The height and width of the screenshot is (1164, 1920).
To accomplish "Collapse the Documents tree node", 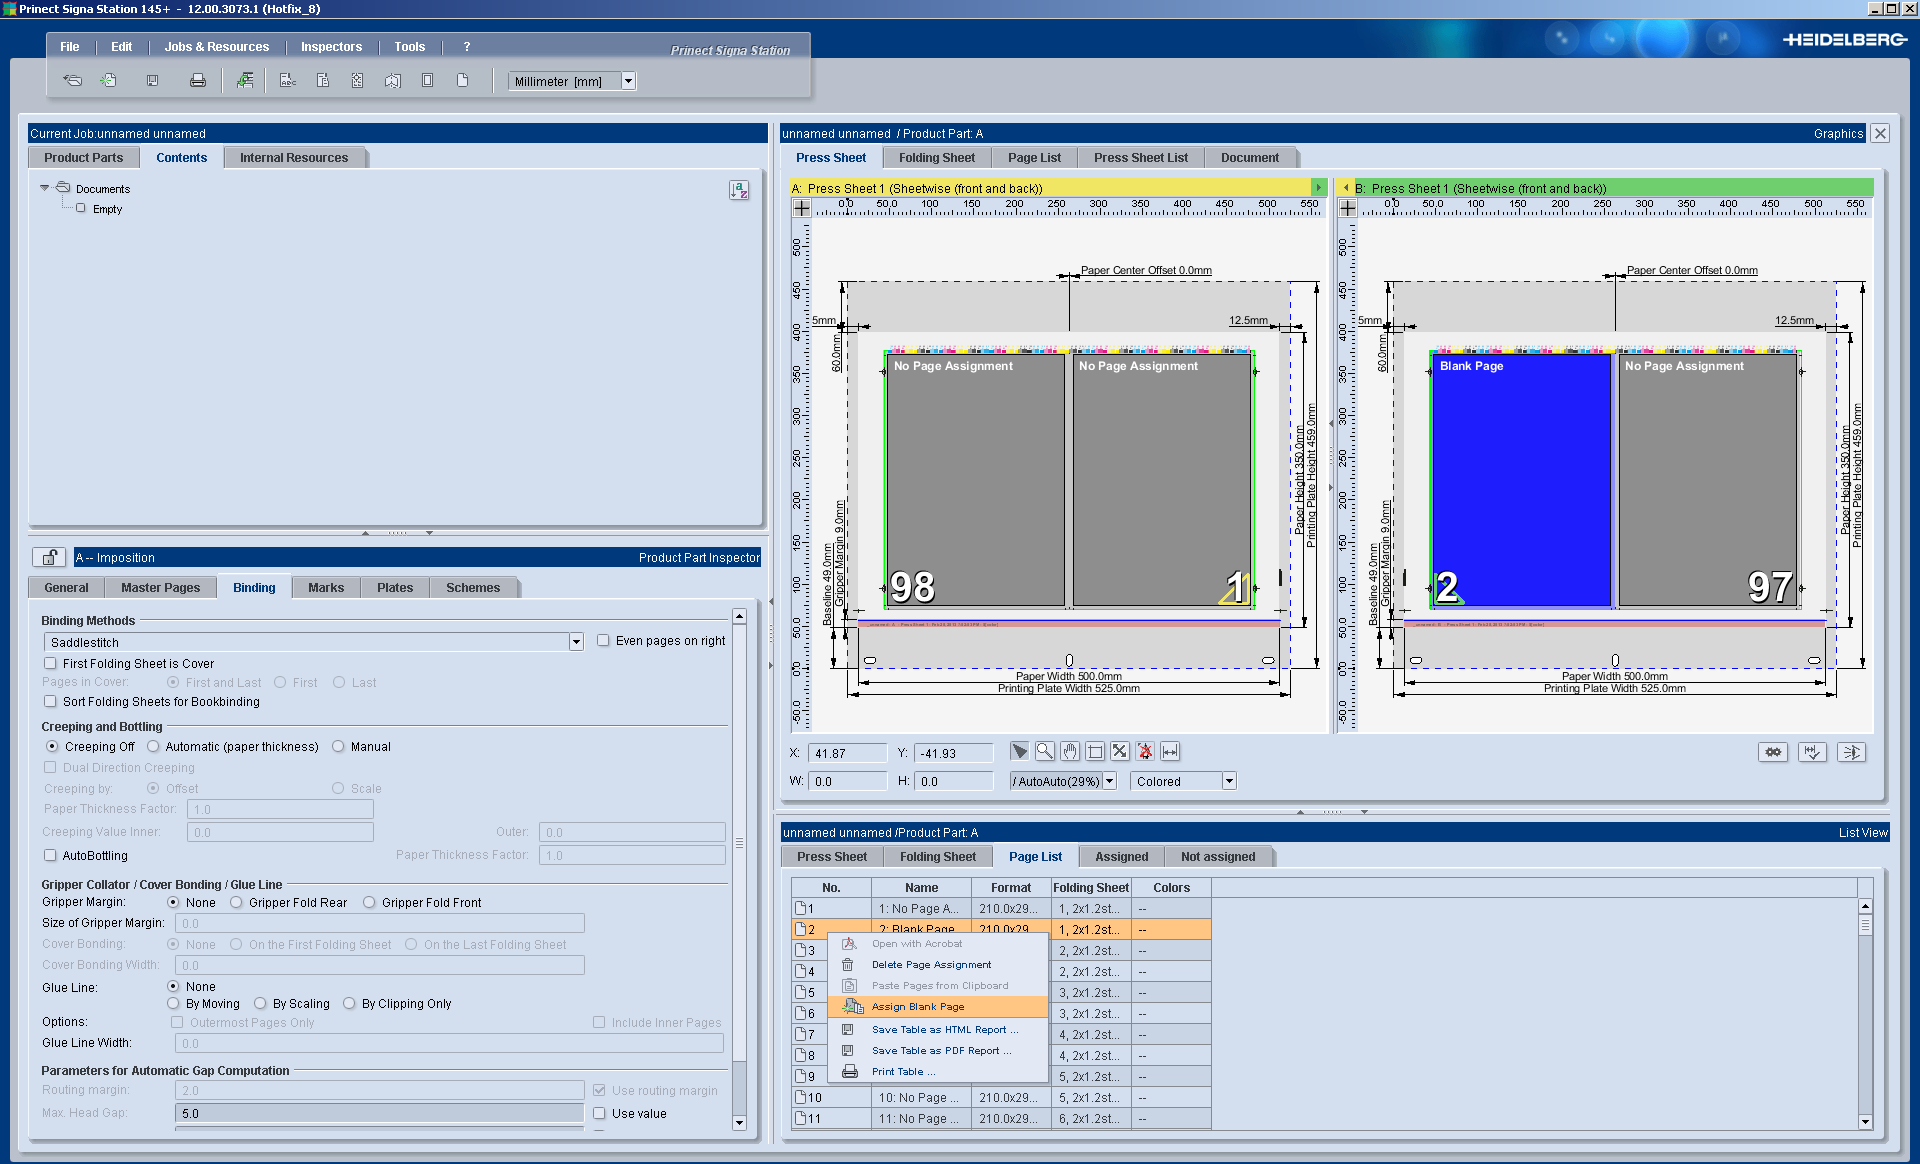I will pyautogui.click(x=44, y=187).
